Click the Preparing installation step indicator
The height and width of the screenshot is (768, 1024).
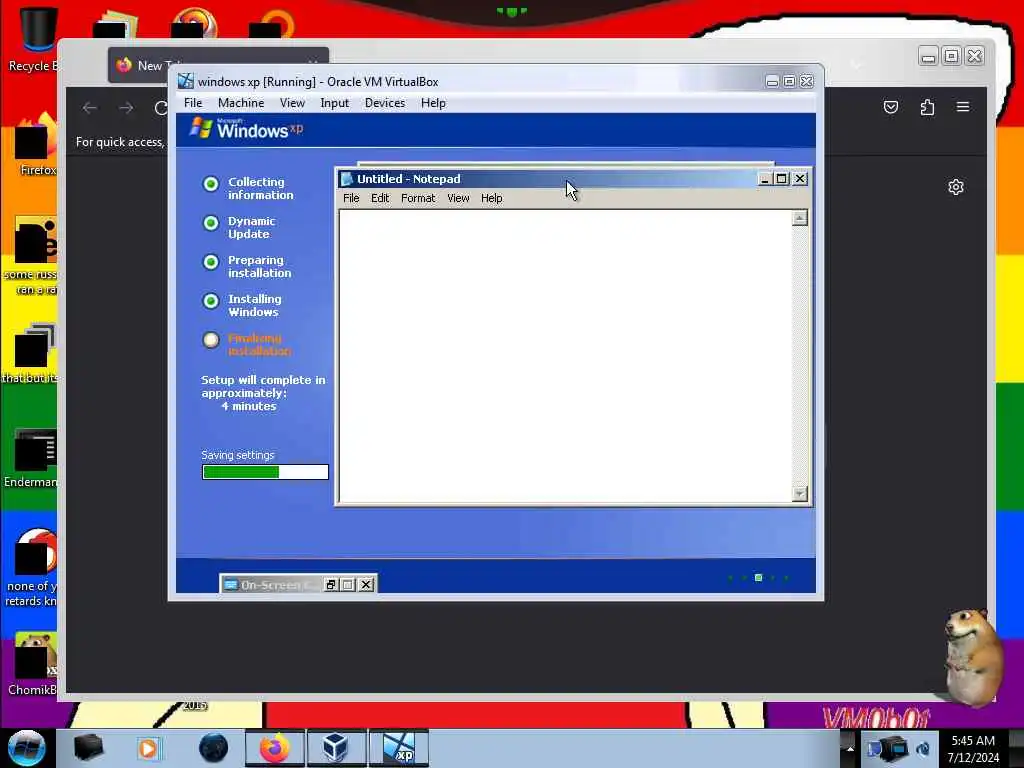pyautogui.click(x=210, y=262)
